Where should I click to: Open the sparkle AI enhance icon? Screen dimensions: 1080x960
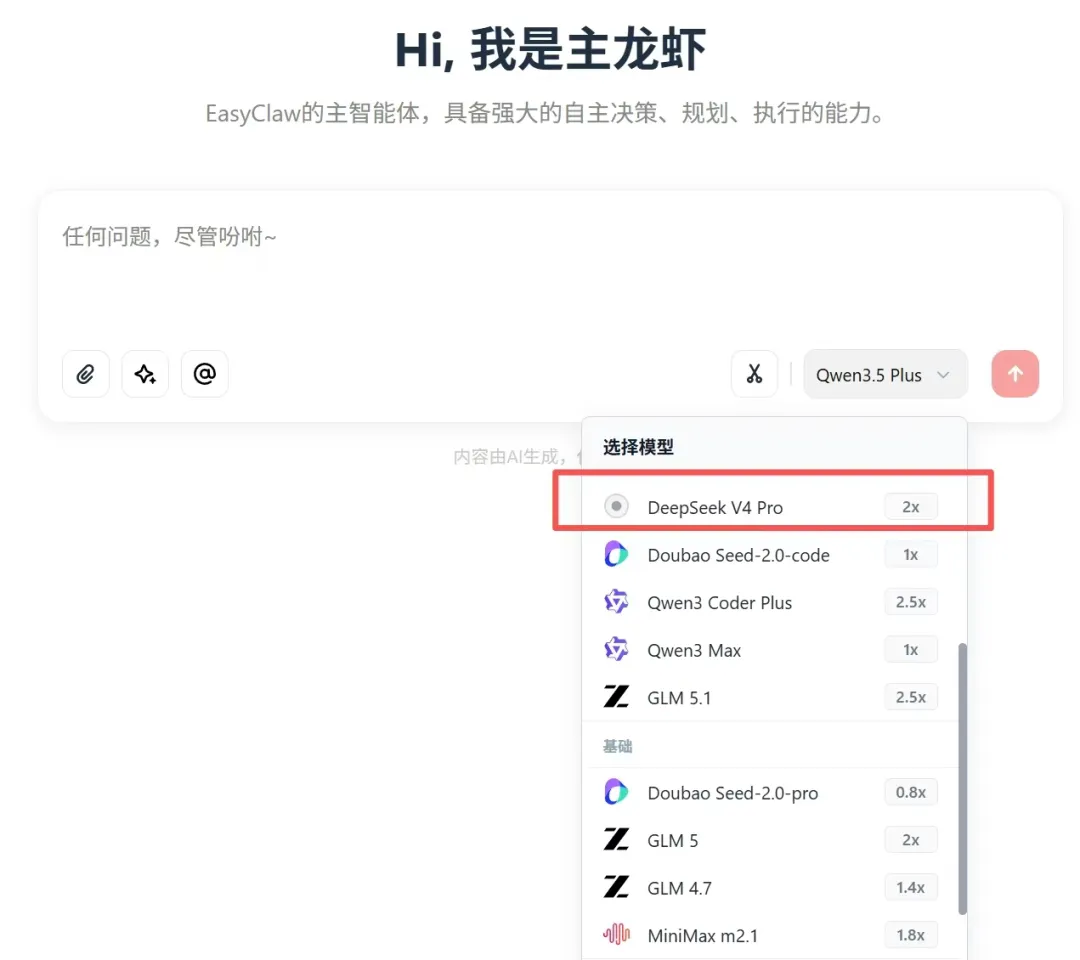pos(145,373)
